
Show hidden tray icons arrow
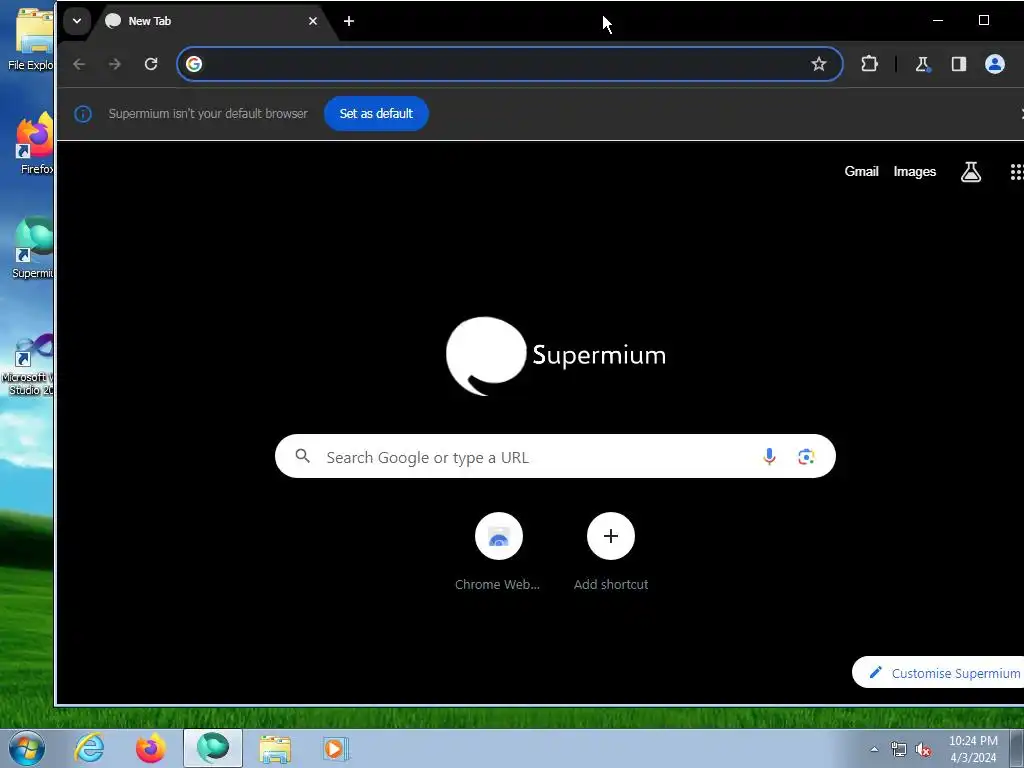pos(874,749)
